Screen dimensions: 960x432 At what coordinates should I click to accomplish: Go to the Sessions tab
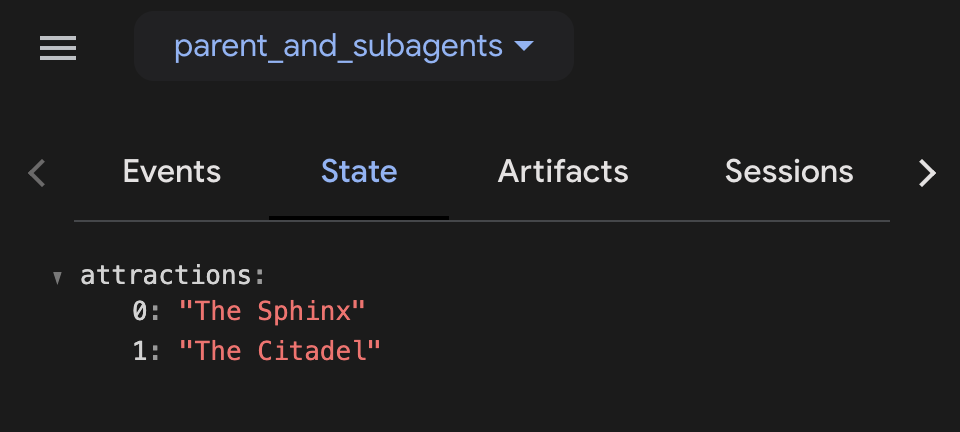[x=789, y=172]
